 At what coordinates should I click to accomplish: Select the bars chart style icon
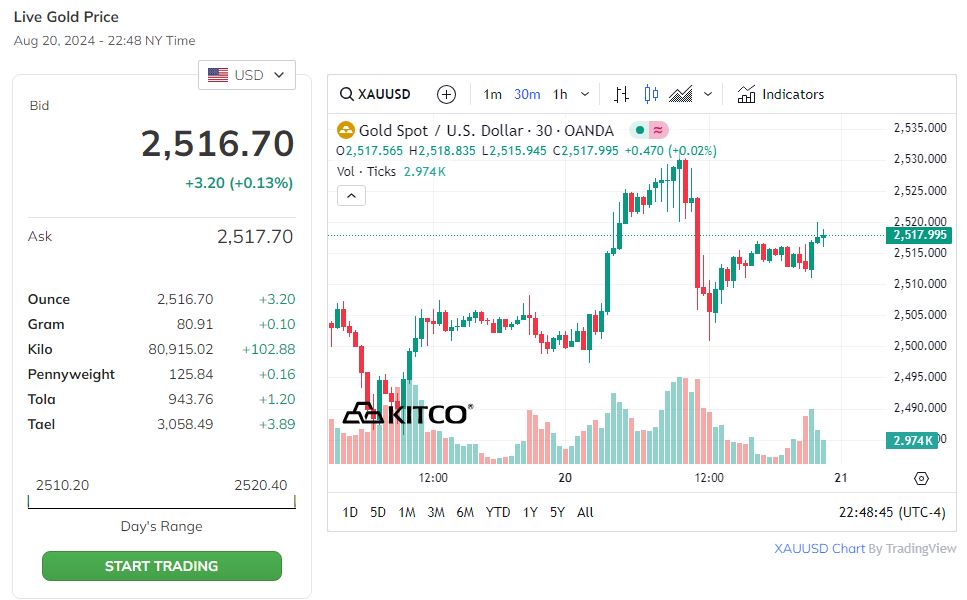point(621,95)
